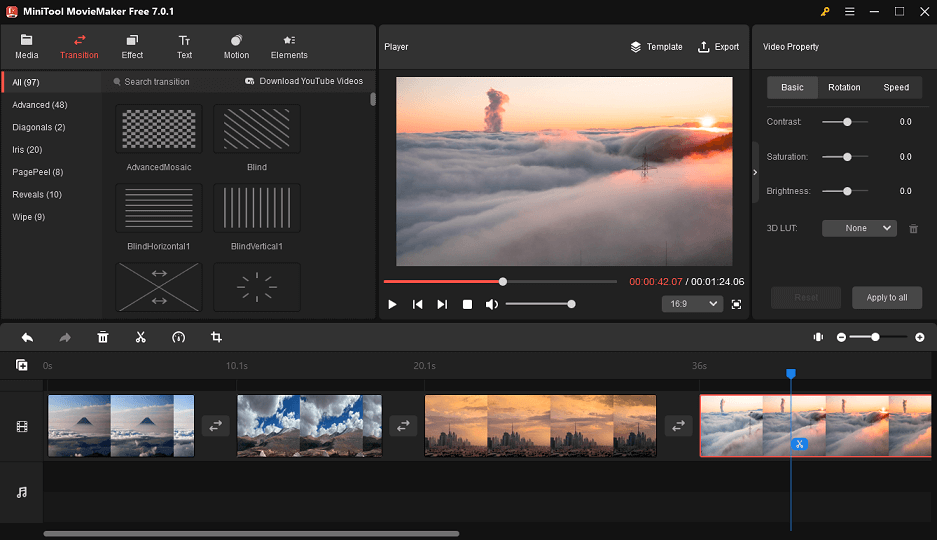Open the Template button in Player
Screen dimensions: 937x540
pyautogui.click(x=656, y=47)
